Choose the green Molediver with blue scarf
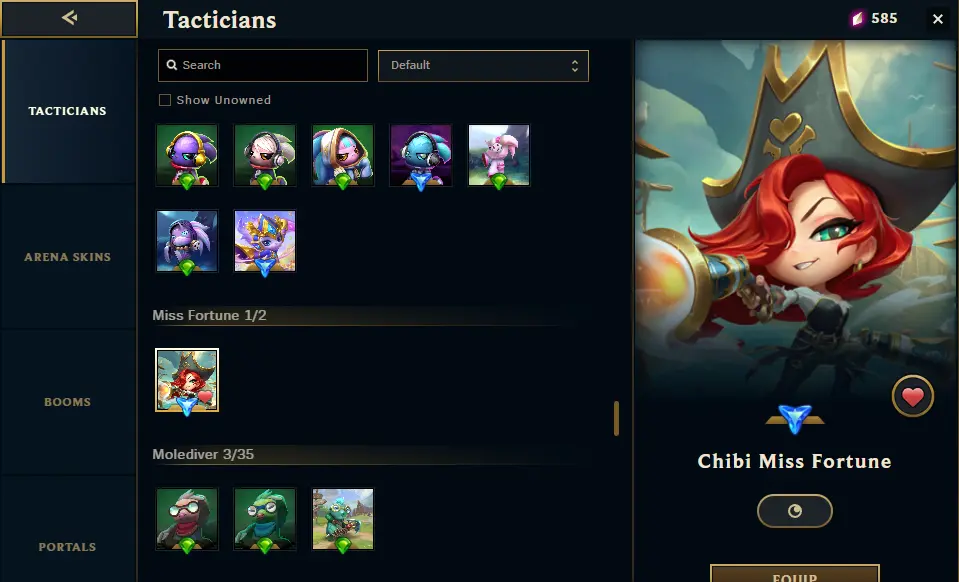The width and height of the screenshot is (959, 582). 265,519
